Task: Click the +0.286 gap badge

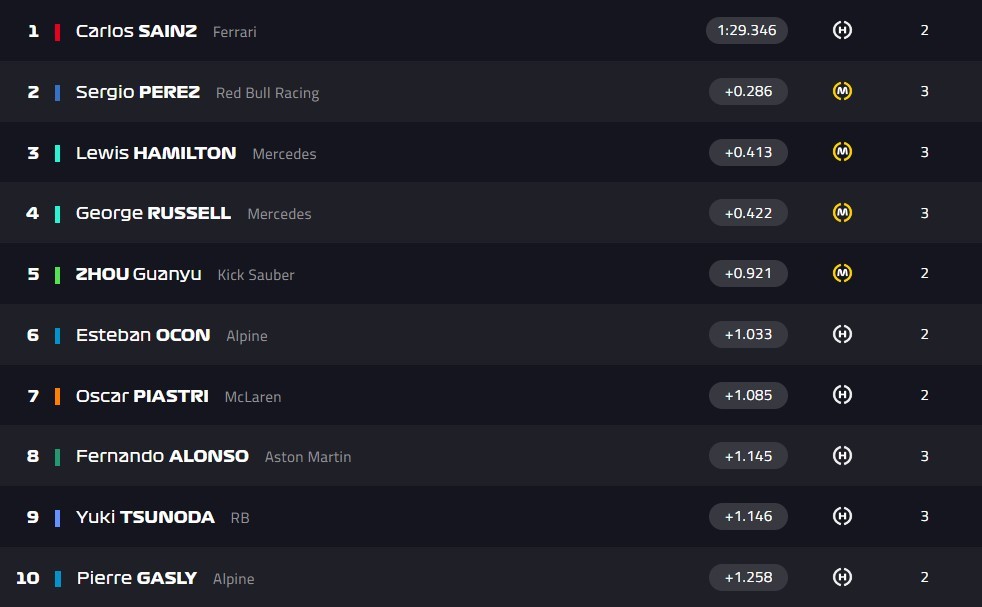Action: pyautogui.click(x=747, y=91)
